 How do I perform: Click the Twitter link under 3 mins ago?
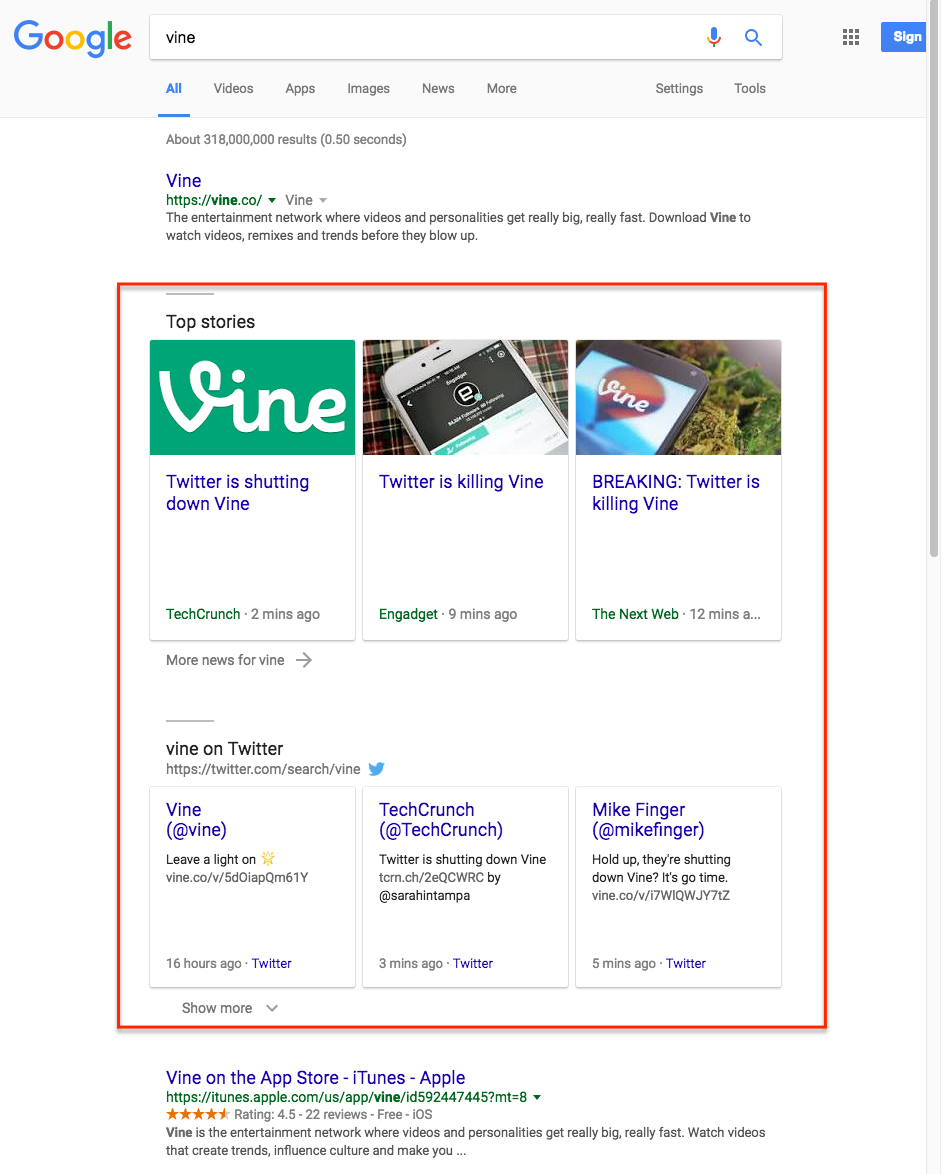[472, 964]
